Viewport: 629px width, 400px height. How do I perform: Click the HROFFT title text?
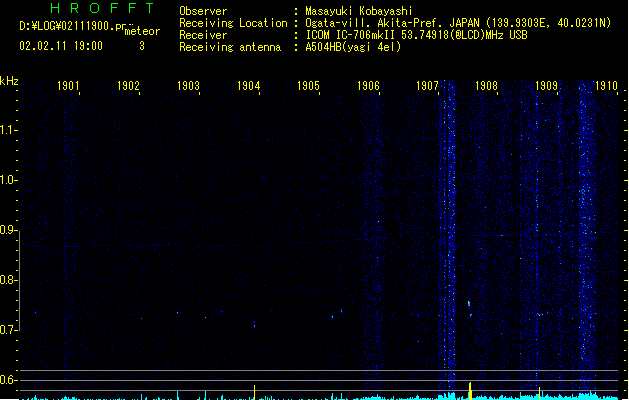(x=102, y=8)
